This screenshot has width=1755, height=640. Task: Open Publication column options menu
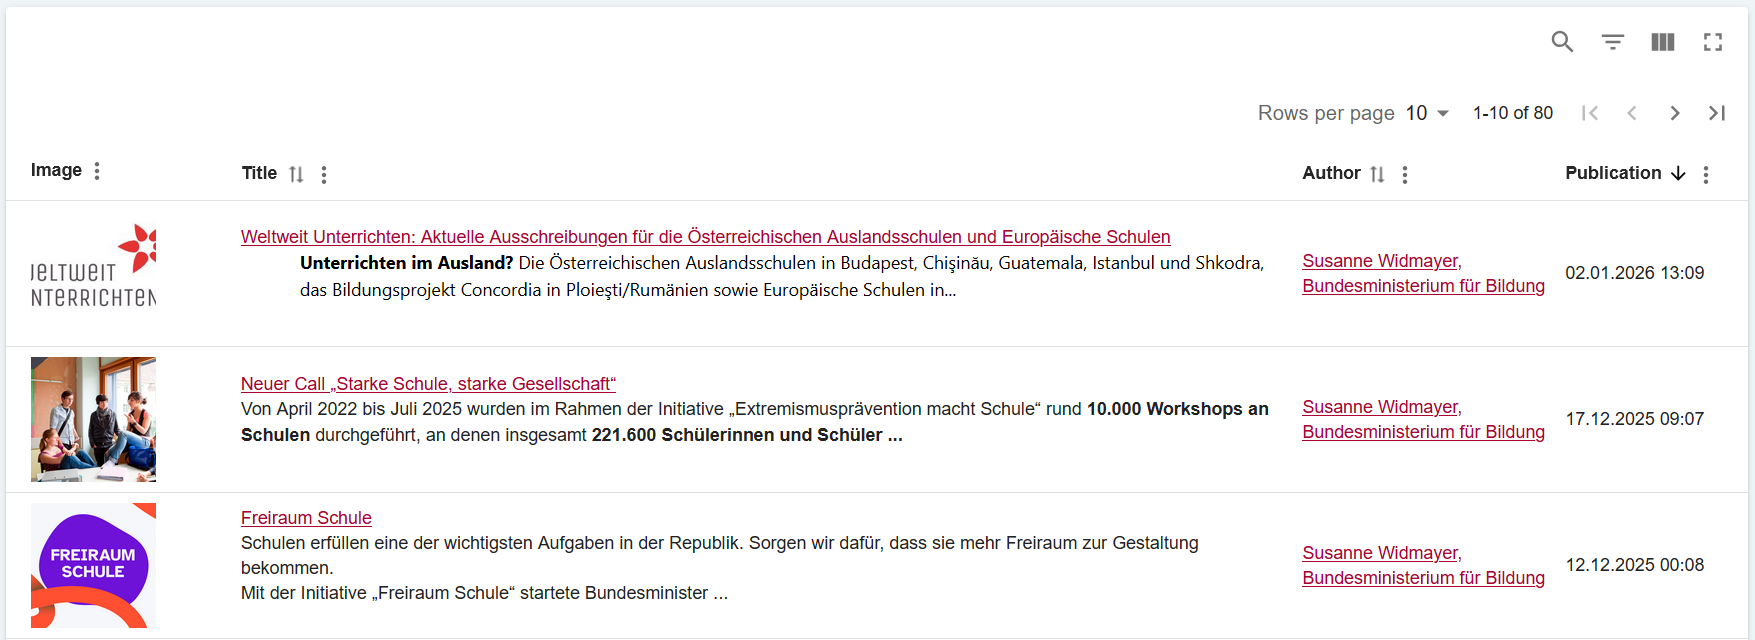click(x=1706, y=175)
